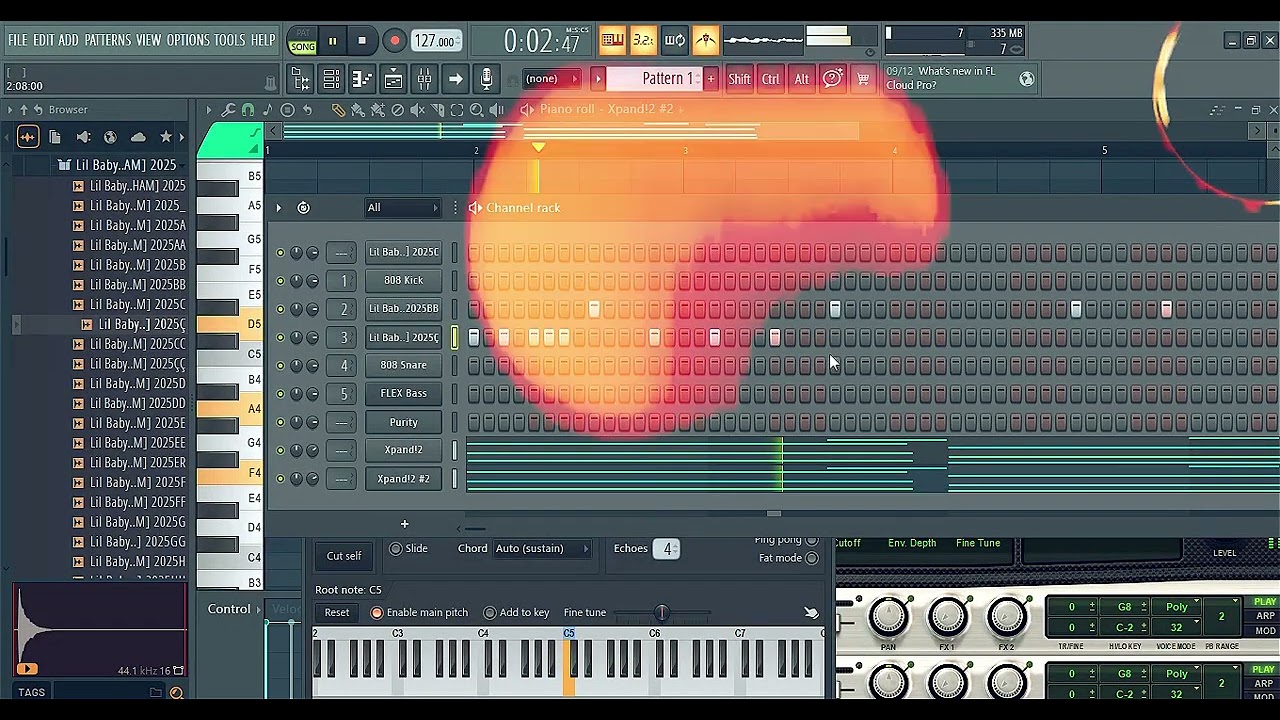Open the TOOLS menu
Screen dimensions: 1280x720
point(229,40)
